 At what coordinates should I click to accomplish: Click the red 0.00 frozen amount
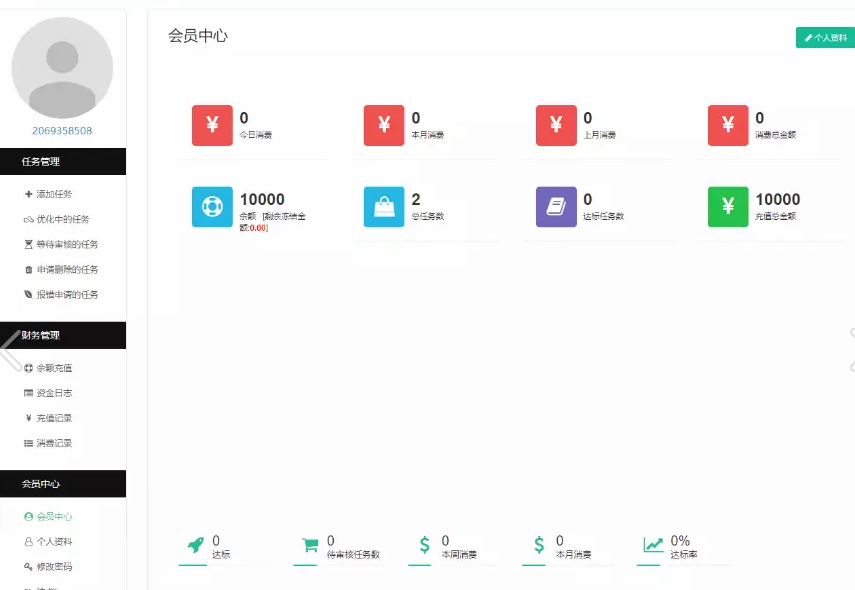(x=258, y=228)
